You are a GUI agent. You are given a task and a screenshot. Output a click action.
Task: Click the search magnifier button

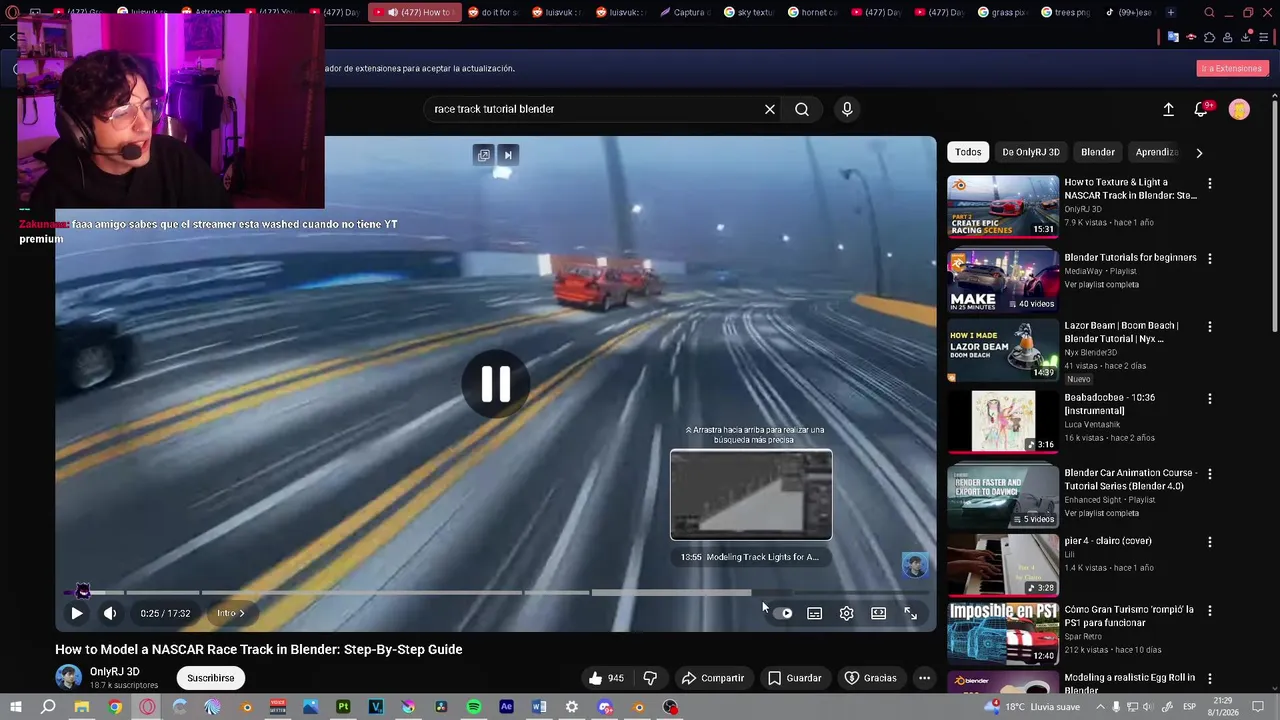click(x=802, y=109)
